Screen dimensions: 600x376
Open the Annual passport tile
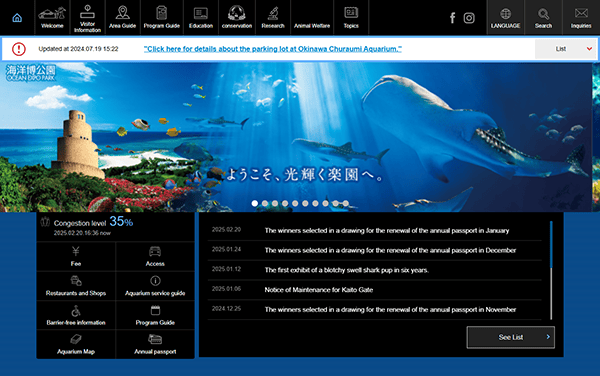click(155, 344)
